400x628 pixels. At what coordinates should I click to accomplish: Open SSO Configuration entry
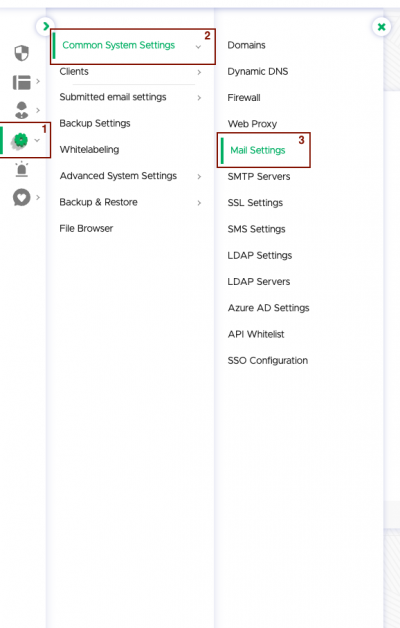point(267,360)
